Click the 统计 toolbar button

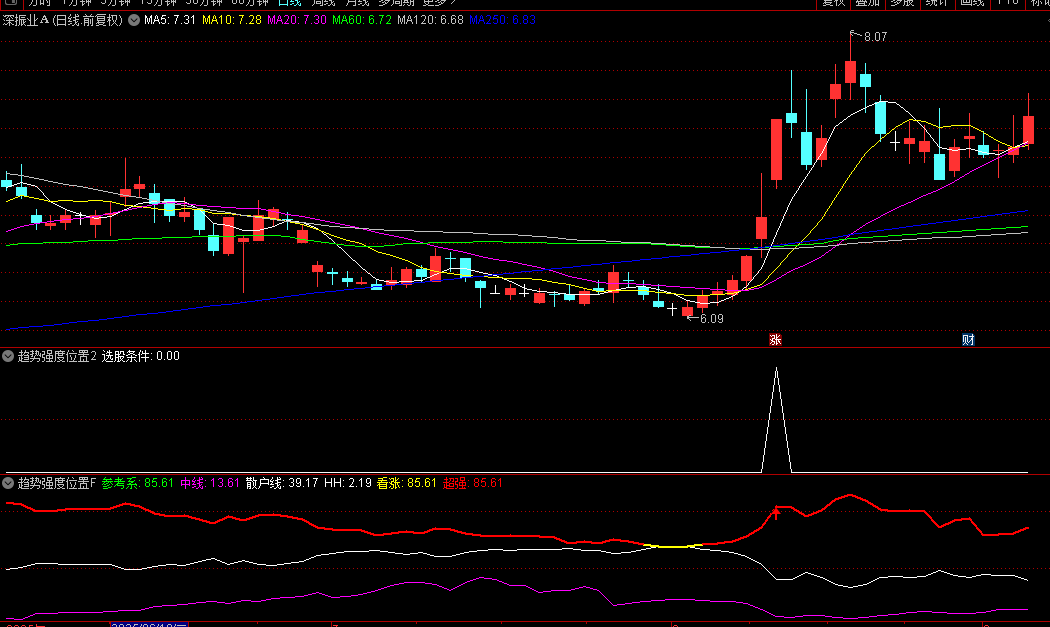pos(937,3)
